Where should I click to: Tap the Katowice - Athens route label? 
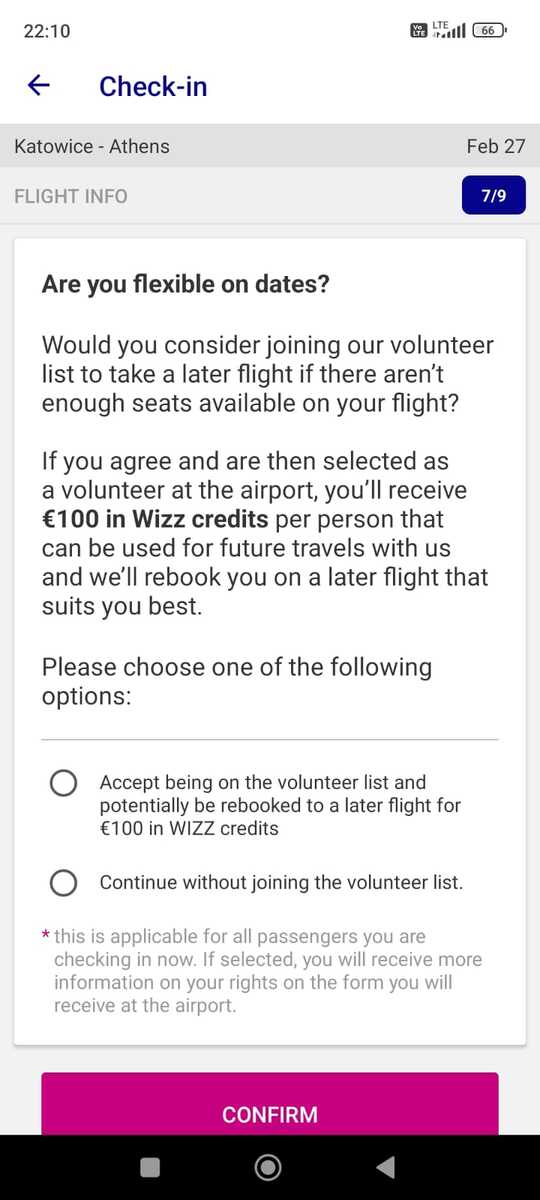pos(92,146)
